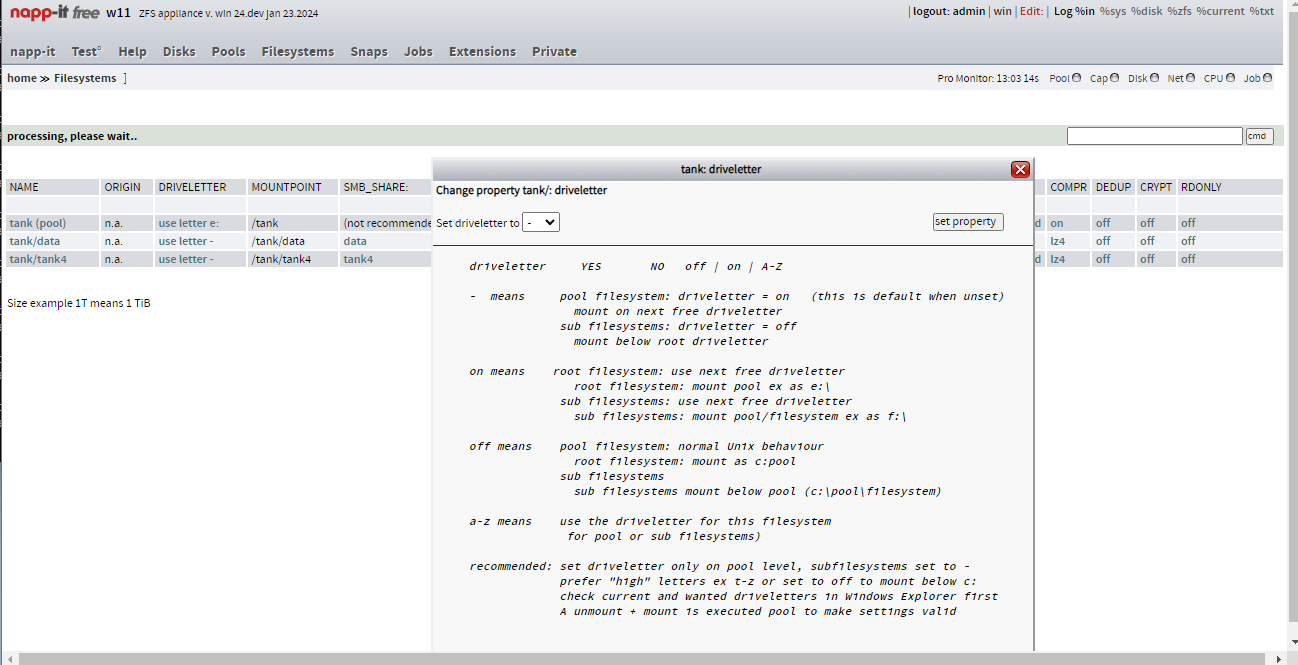The height and width of the screenshot is (665, 1298).
Task: Close the tank: driveletter dialog
Action: (x=1020, y=169)
